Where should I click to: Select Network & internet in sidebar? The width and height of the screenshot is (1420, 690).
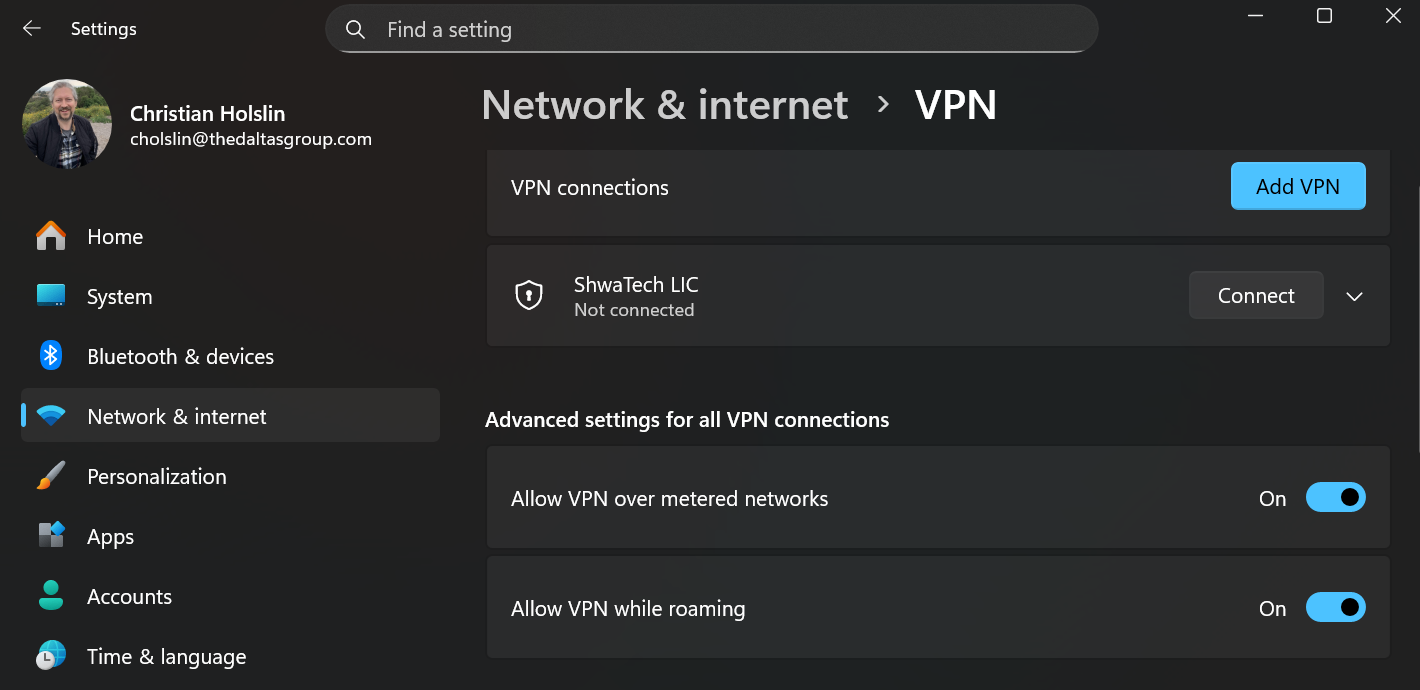coord(230,416)
